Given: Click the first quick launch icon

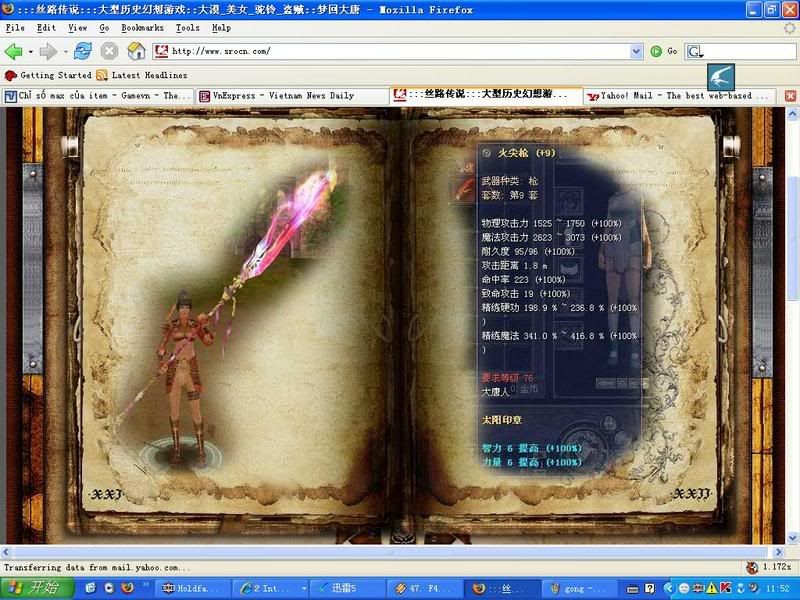Looking at the screenshot, I should pyautogui.click(x=91, y=588).
